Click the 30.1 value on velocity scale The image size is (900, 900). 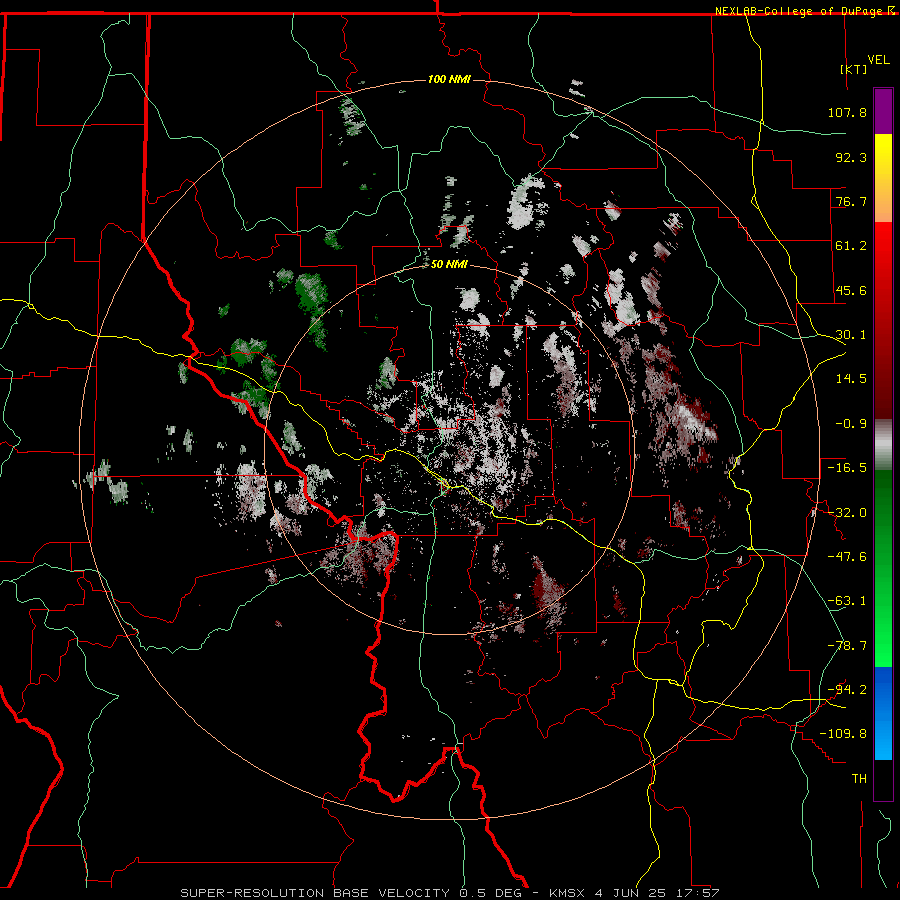pyautogui.click(x=851, y=335)
